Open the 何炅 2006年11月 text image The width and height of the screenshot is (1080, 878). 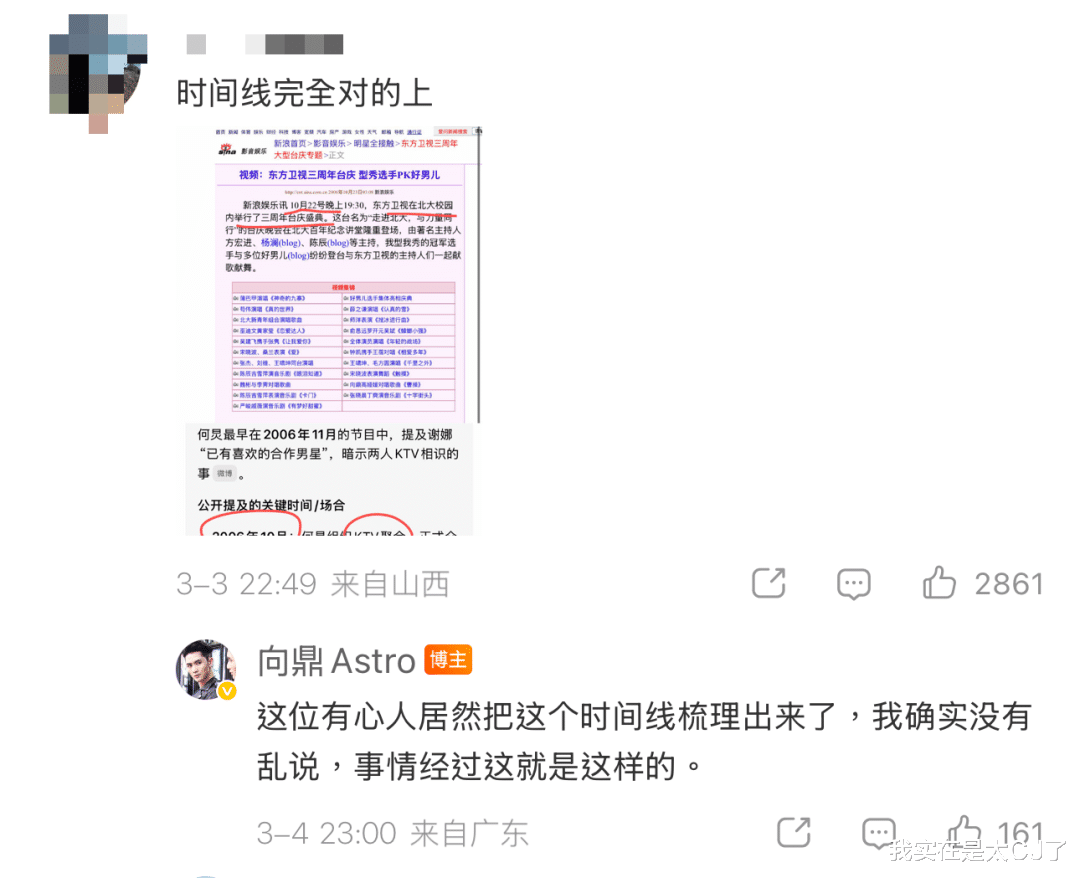(329, 479)
